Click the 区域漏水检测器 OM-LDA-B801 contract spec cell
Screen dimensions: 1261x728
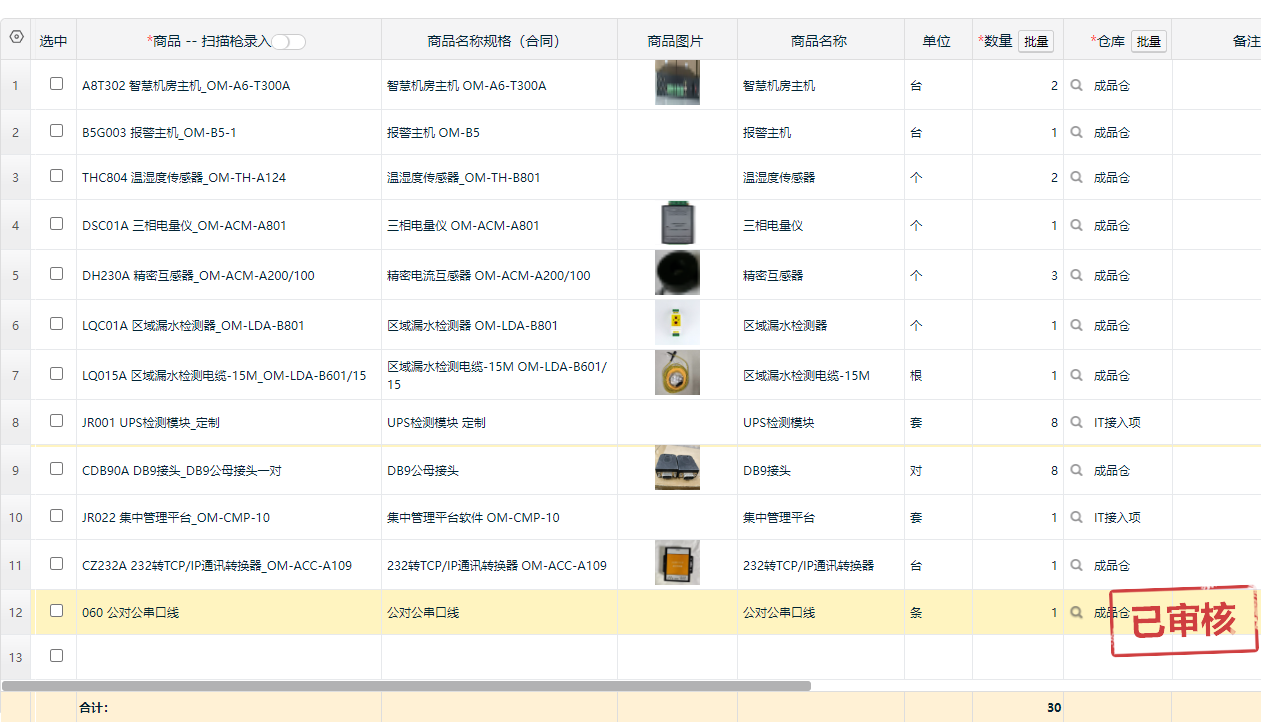pyautogui.click(x=499, y=326)
